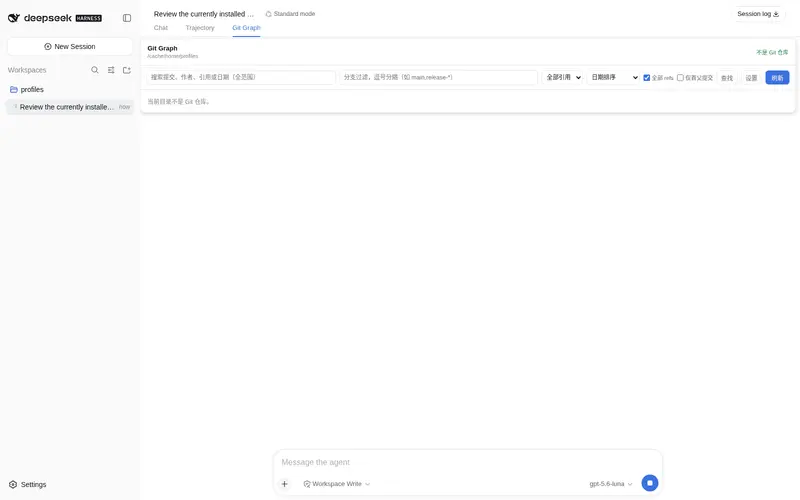Focus the commit search input field
The height and width of the screenshot is (500, 800).
pos(241,77)
